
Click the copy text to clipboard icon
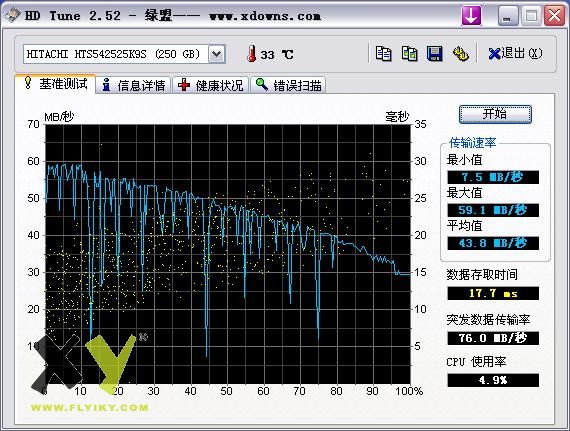coord(383,54)
